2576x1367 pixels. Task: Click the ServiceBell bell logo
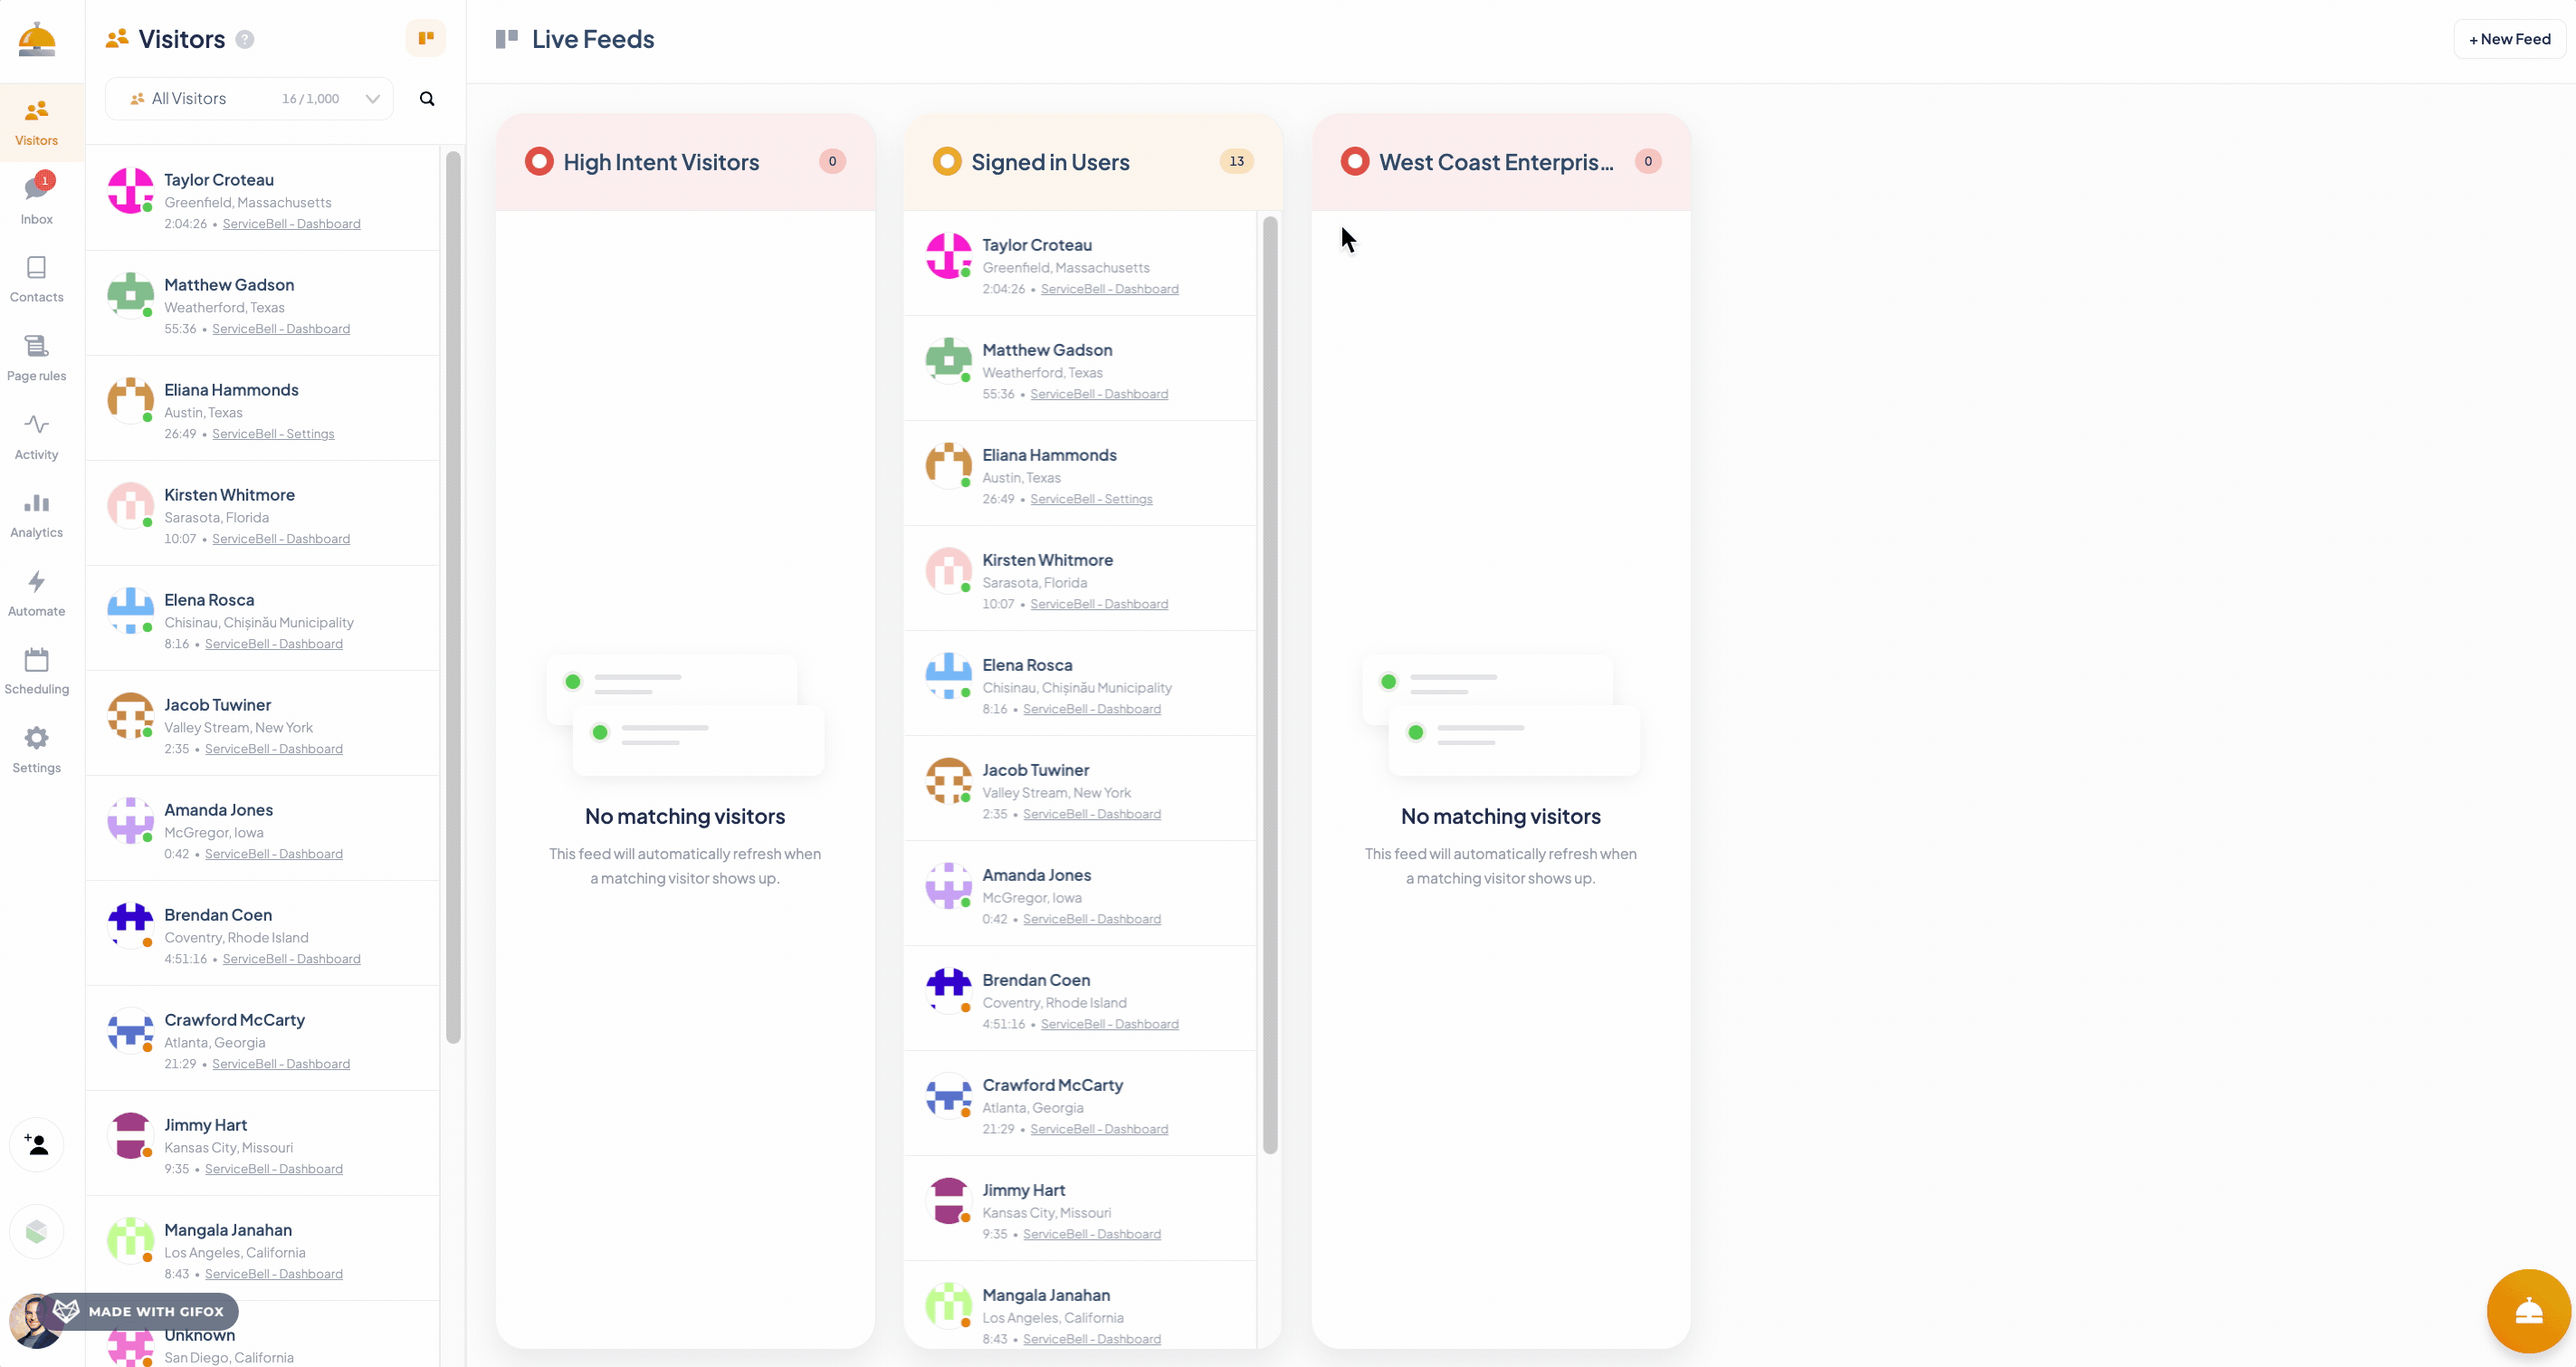tap(37, 39)
